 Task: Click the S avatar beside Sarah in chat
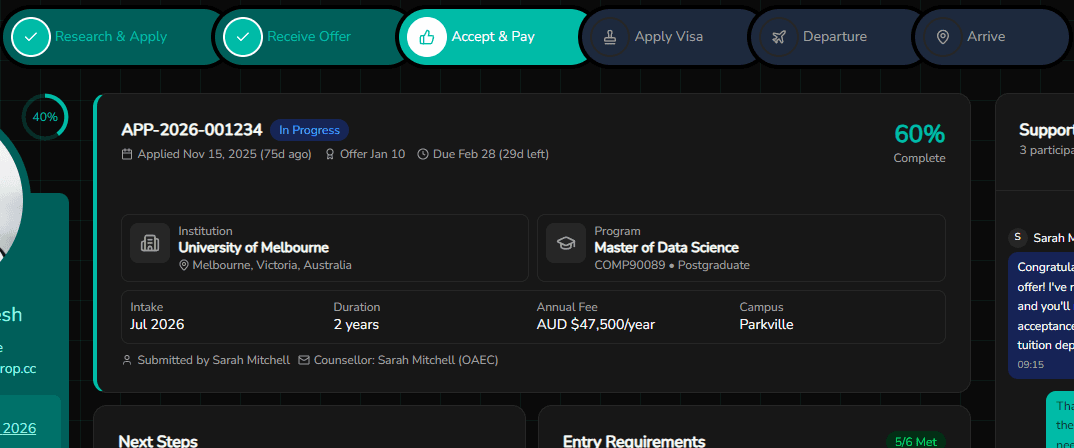[1017, 237]
